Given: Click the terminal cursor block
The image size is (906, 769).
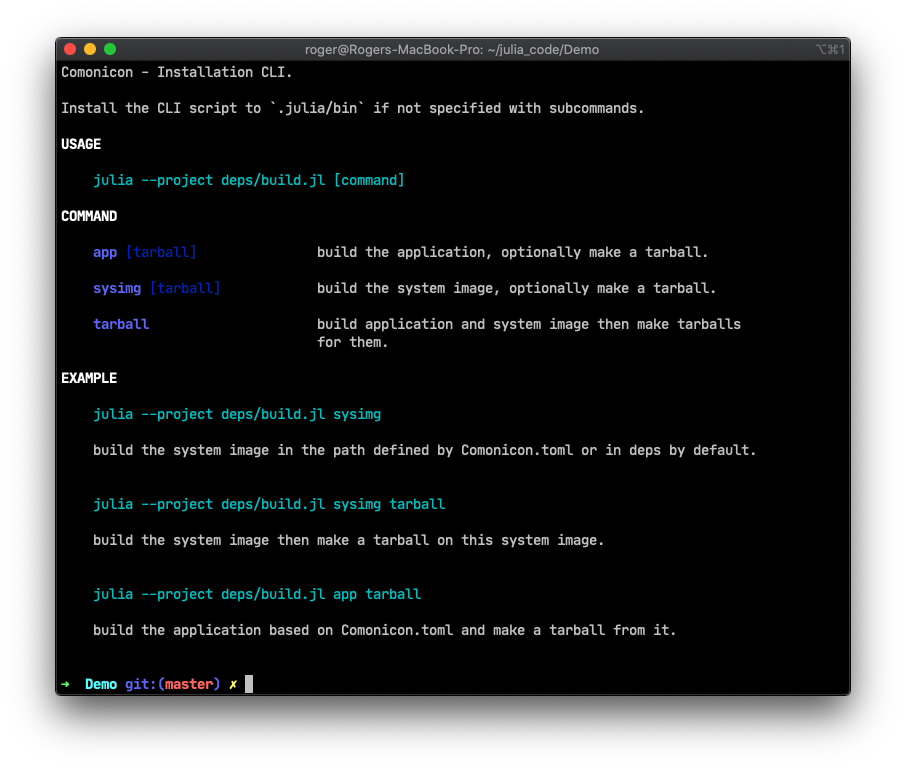Looking at the screenshot, I should pyautogui.click(x=249, y=684).
